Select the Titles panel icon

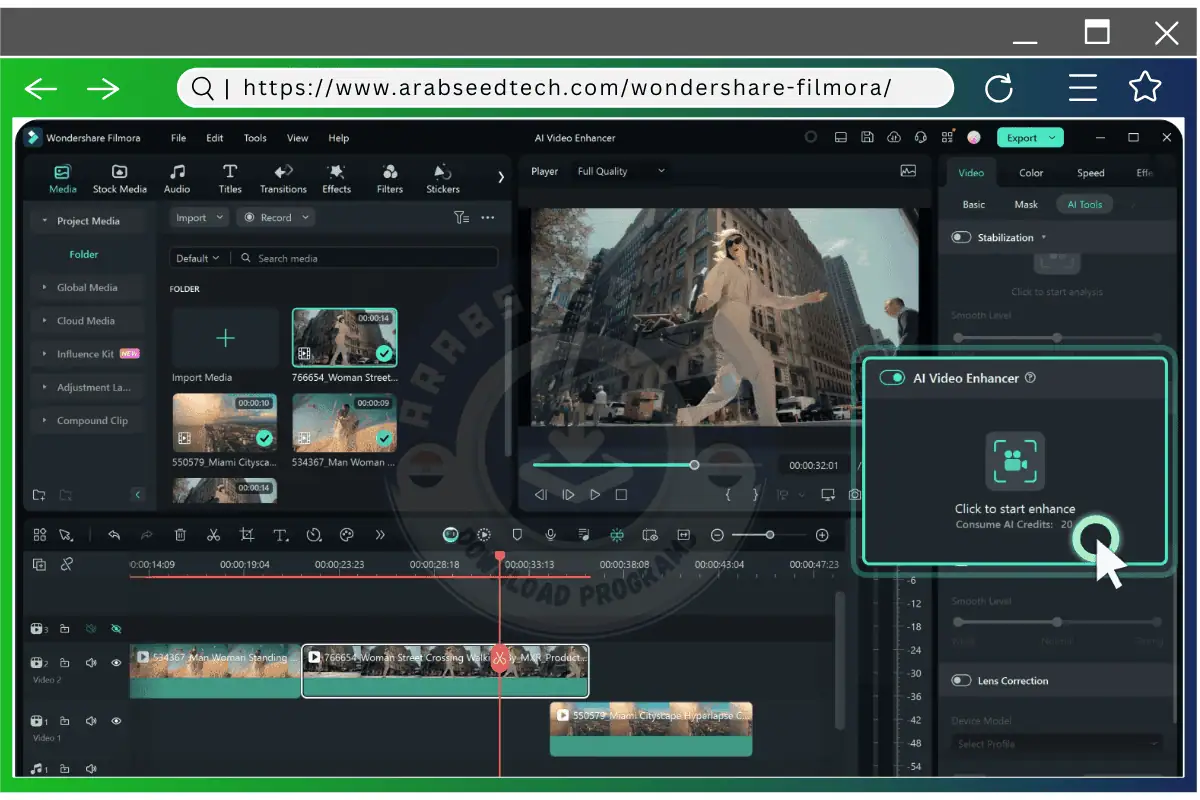coord(229,177)
